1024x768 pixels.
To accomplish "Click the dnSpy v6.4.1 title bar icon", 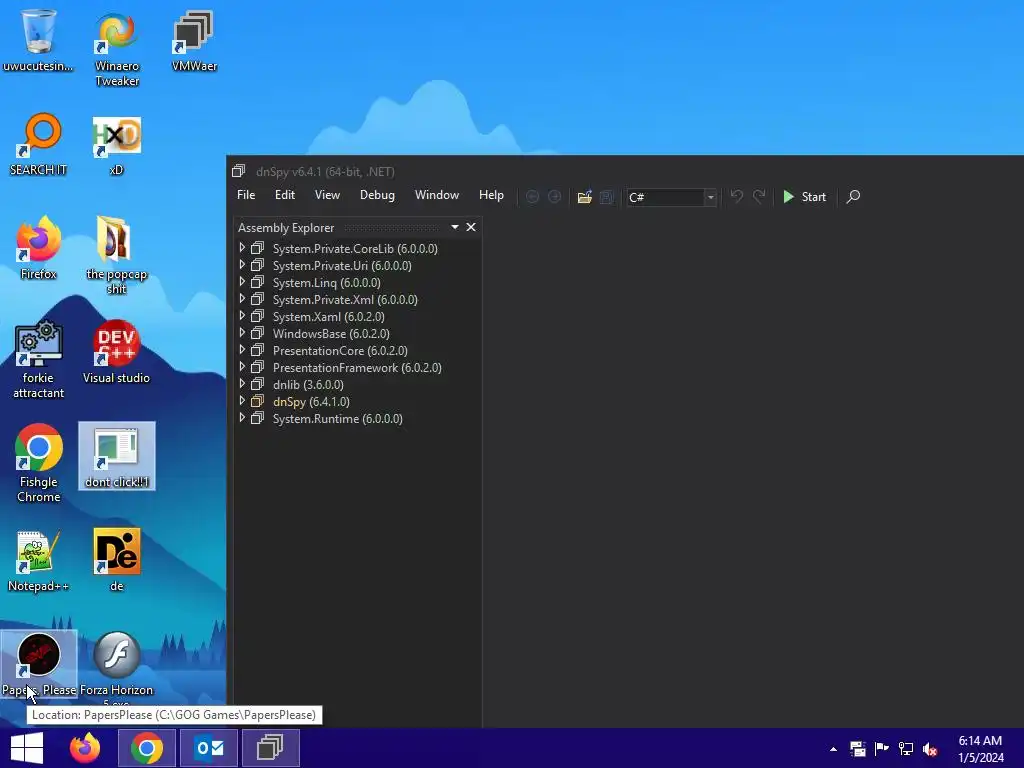I will pyautogui.click(x=238, y=171).
